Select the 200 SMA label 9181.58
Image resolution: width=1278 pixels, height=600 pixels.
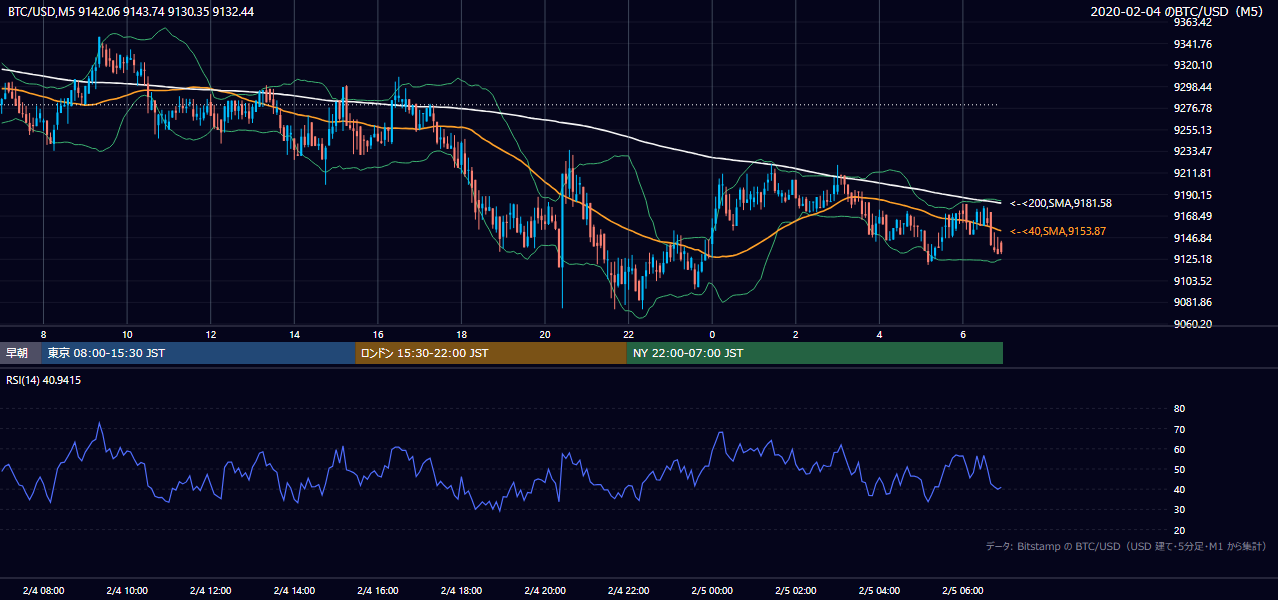pos(1061,203)
